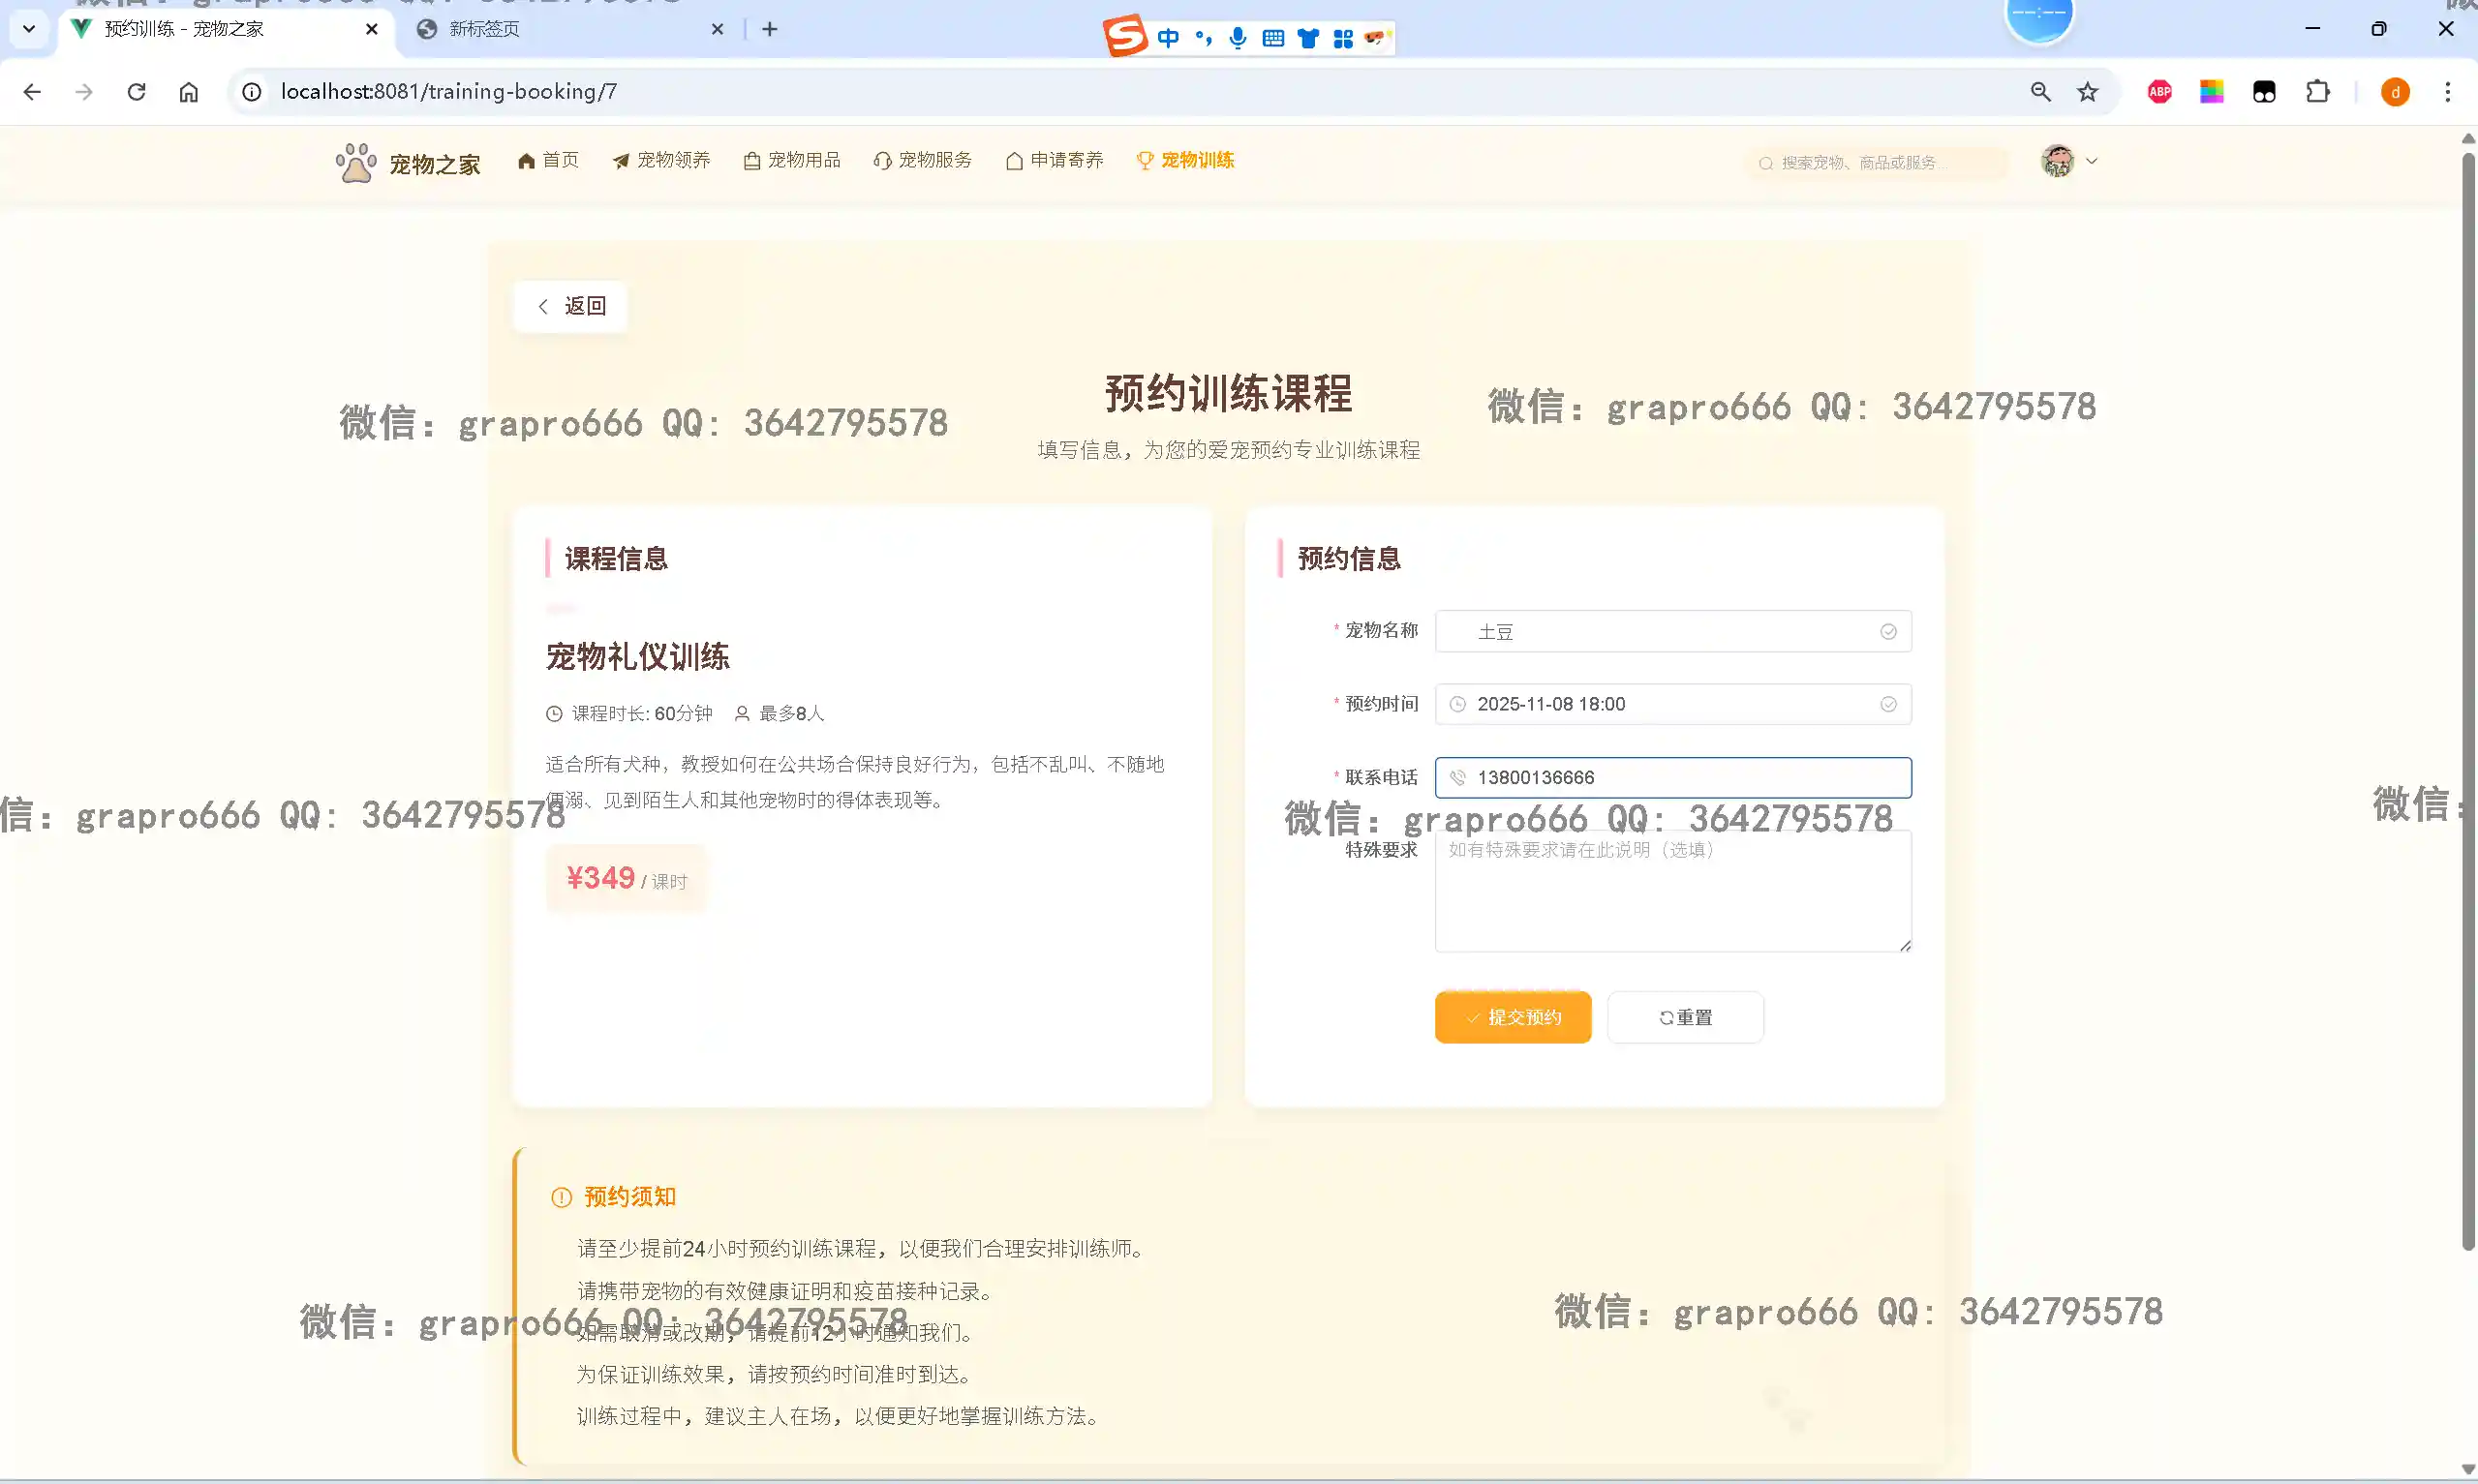Go to 宠物领养 navigation menu
The height and width of the screenshot is (1484, 2478).
point(661,160)
